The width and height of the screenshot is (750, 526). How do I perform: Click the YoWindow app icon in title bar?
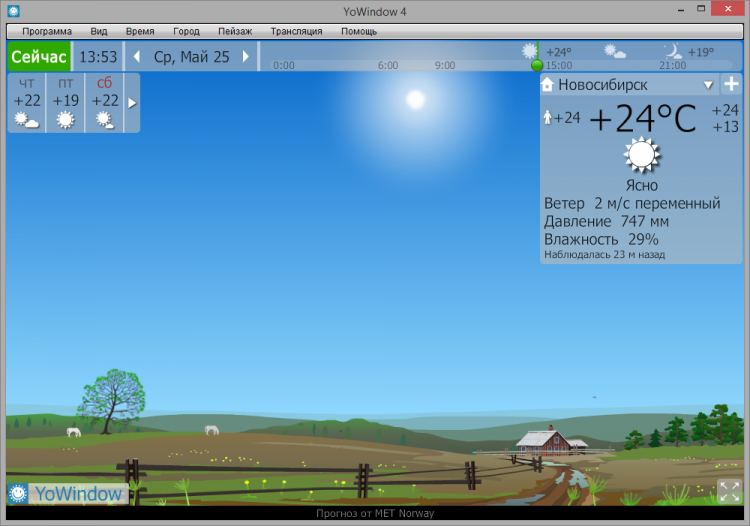click(13, 11)
